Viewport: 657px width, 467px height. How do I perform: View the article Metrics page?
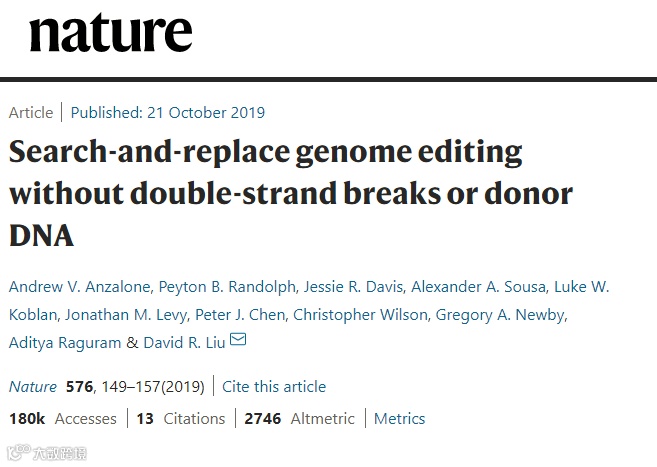point(399,418)
